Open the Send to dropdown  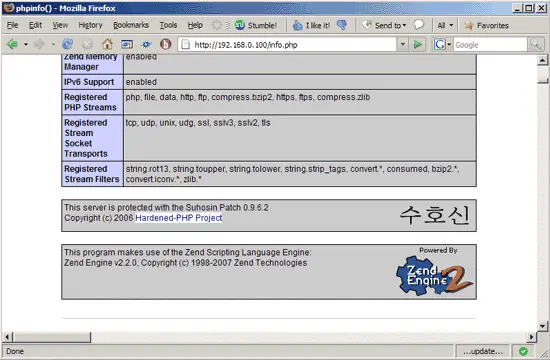pyautogui.click(x=384, y=25)
